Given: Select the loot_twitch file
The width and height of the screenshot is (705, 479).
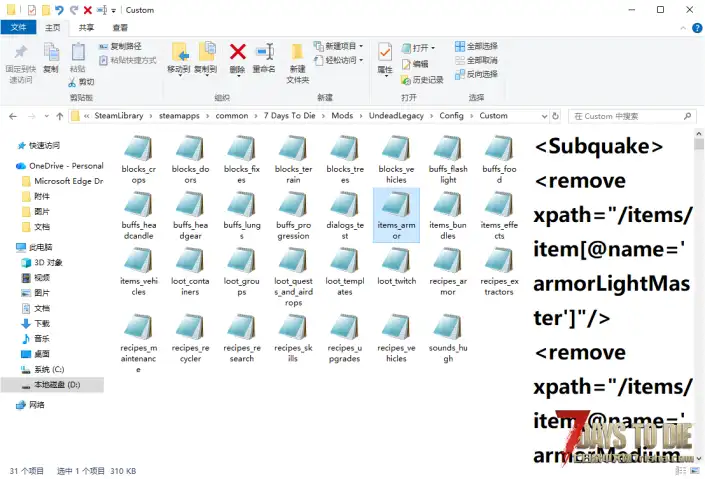Looking at the screenshot, I should coord(396,267).
